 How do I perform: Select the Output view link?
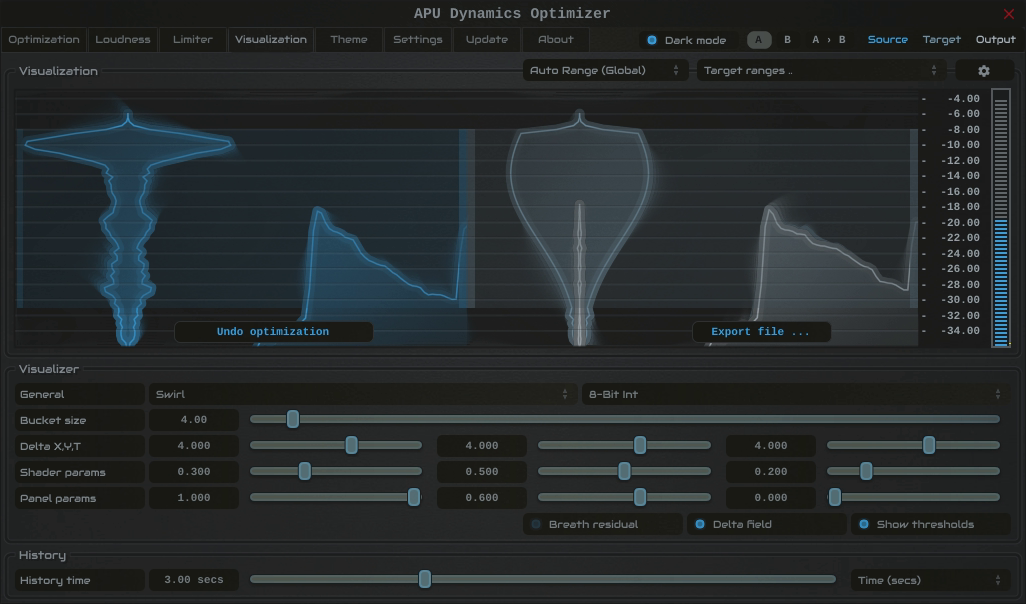(995, 40)
